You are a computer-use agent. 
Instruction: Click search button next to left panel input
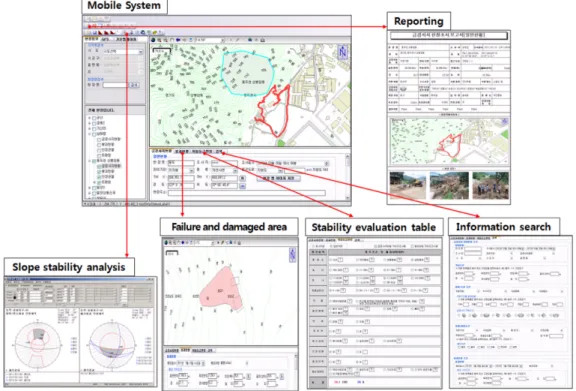tap(134, 85)
